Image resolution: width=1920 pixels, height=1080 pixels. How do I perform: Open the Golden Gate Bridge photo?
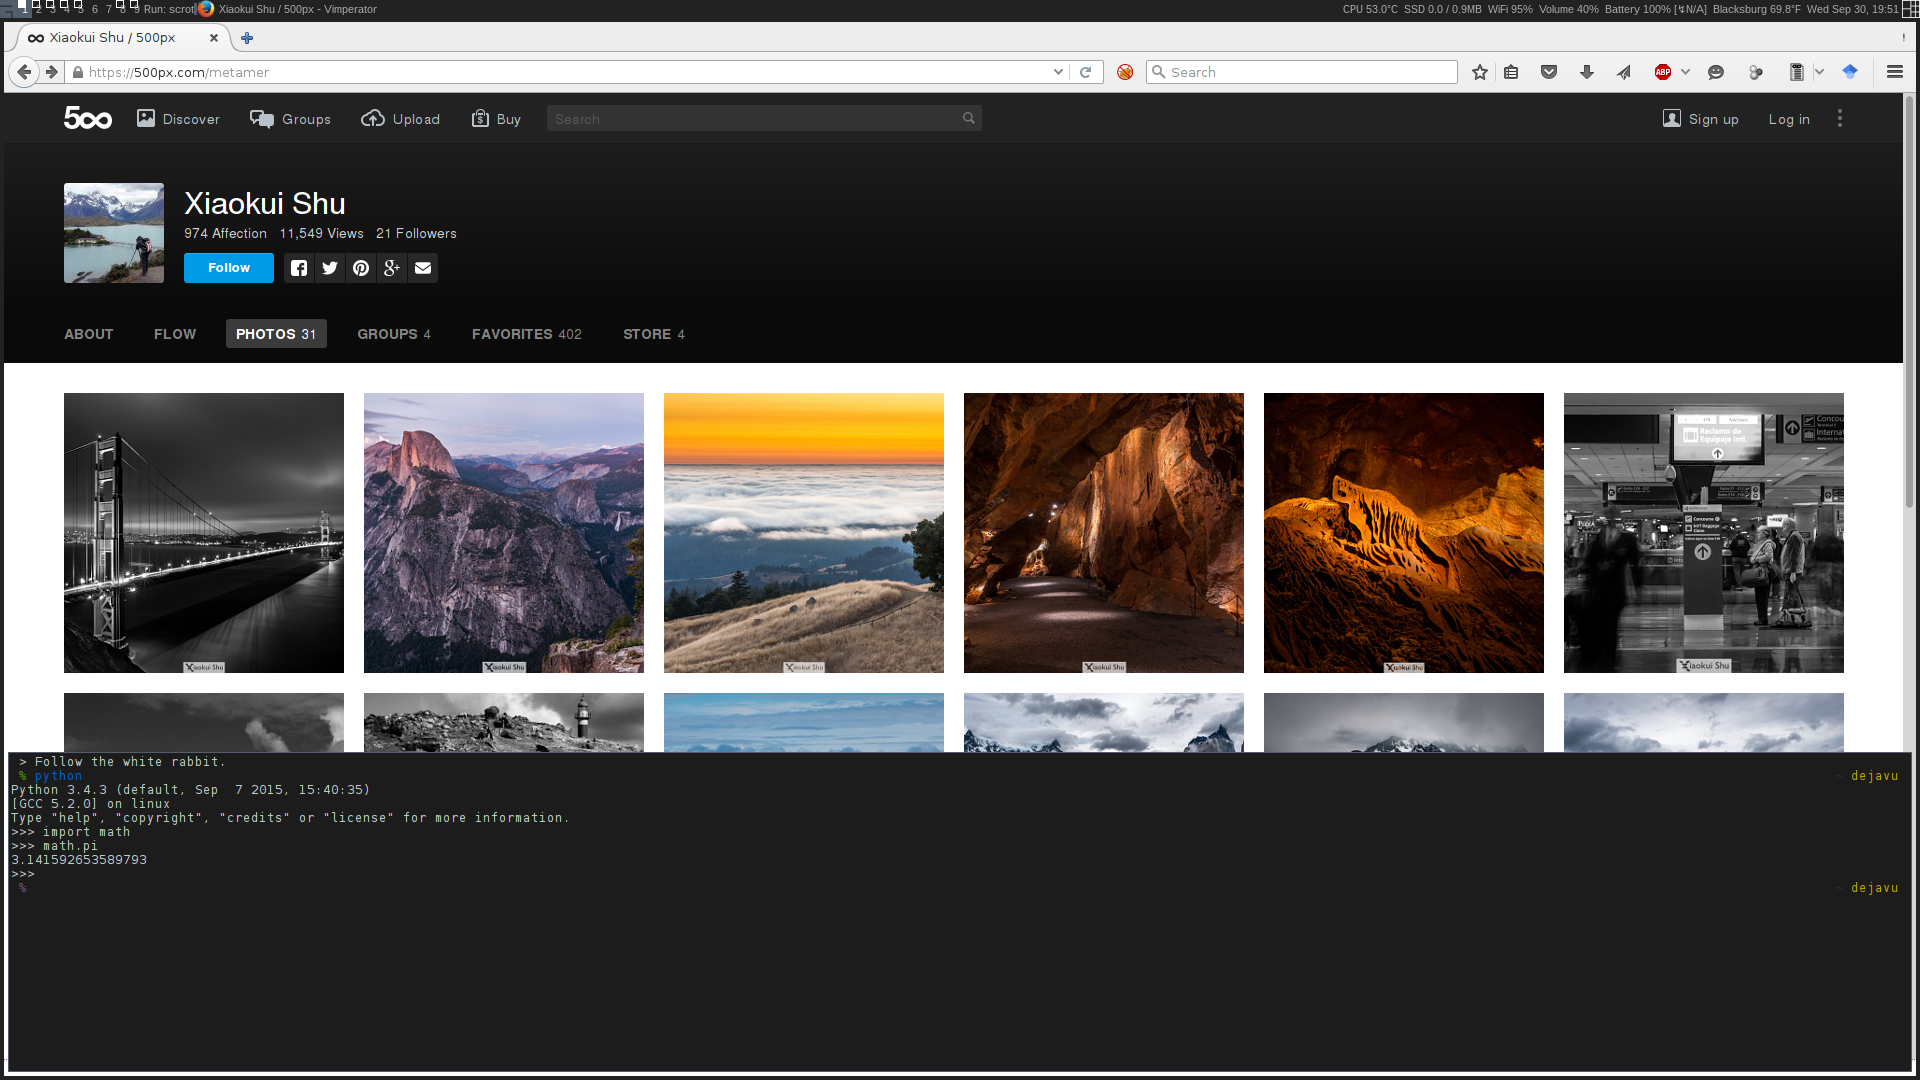coord(204,533)
